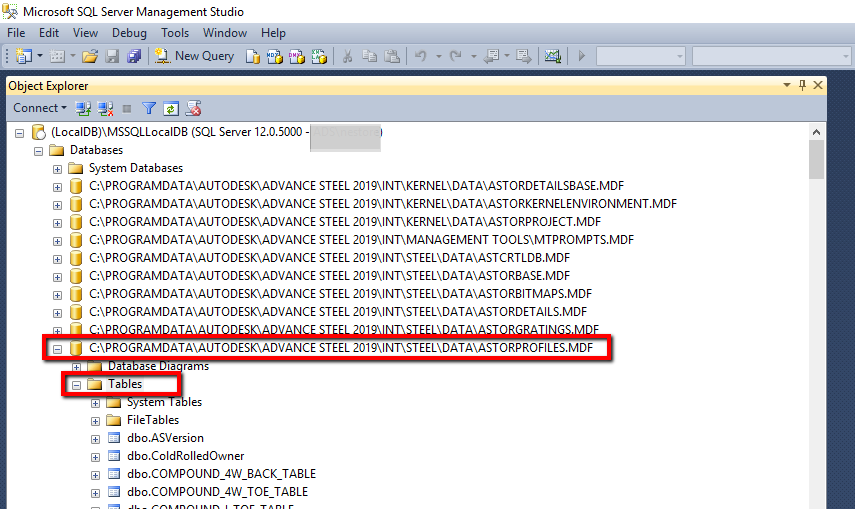Expand the MTPROMPTS.MDF database node

[x=57, y=241]
